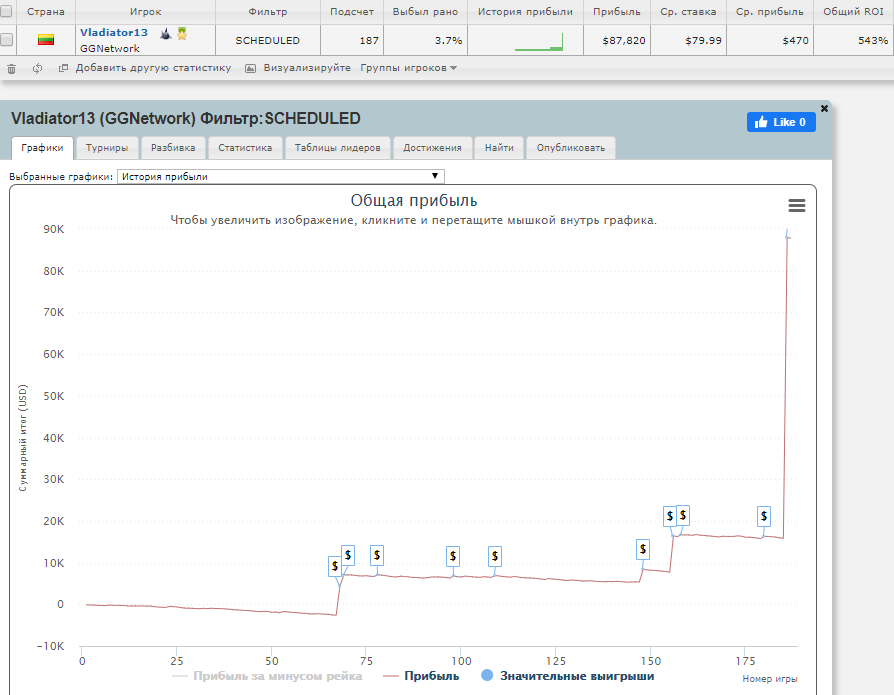This screenshot has height=695, width=894.
Task: Tick the checkbox in the Vladiator13 row
Action: coord(7,40)
